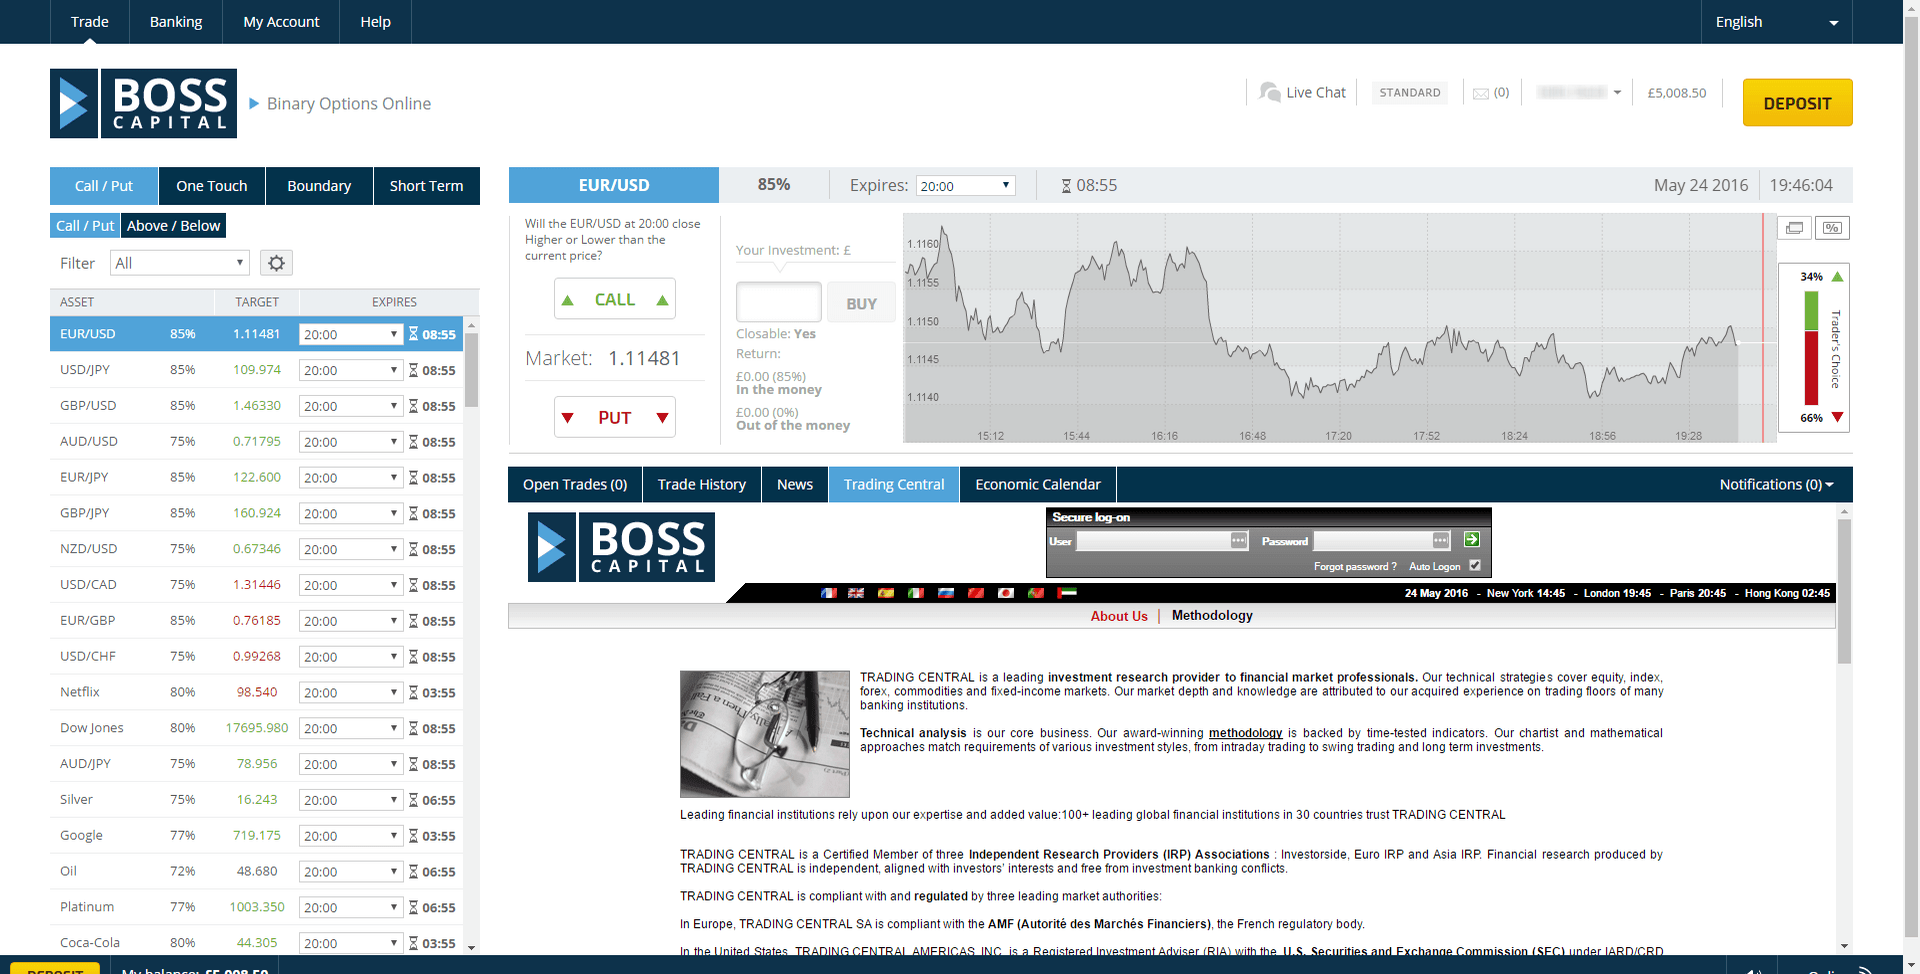This screenshot has width=1920, height=974.
Task: Open the asset list settings gear
Action: [x=276, y=263]
